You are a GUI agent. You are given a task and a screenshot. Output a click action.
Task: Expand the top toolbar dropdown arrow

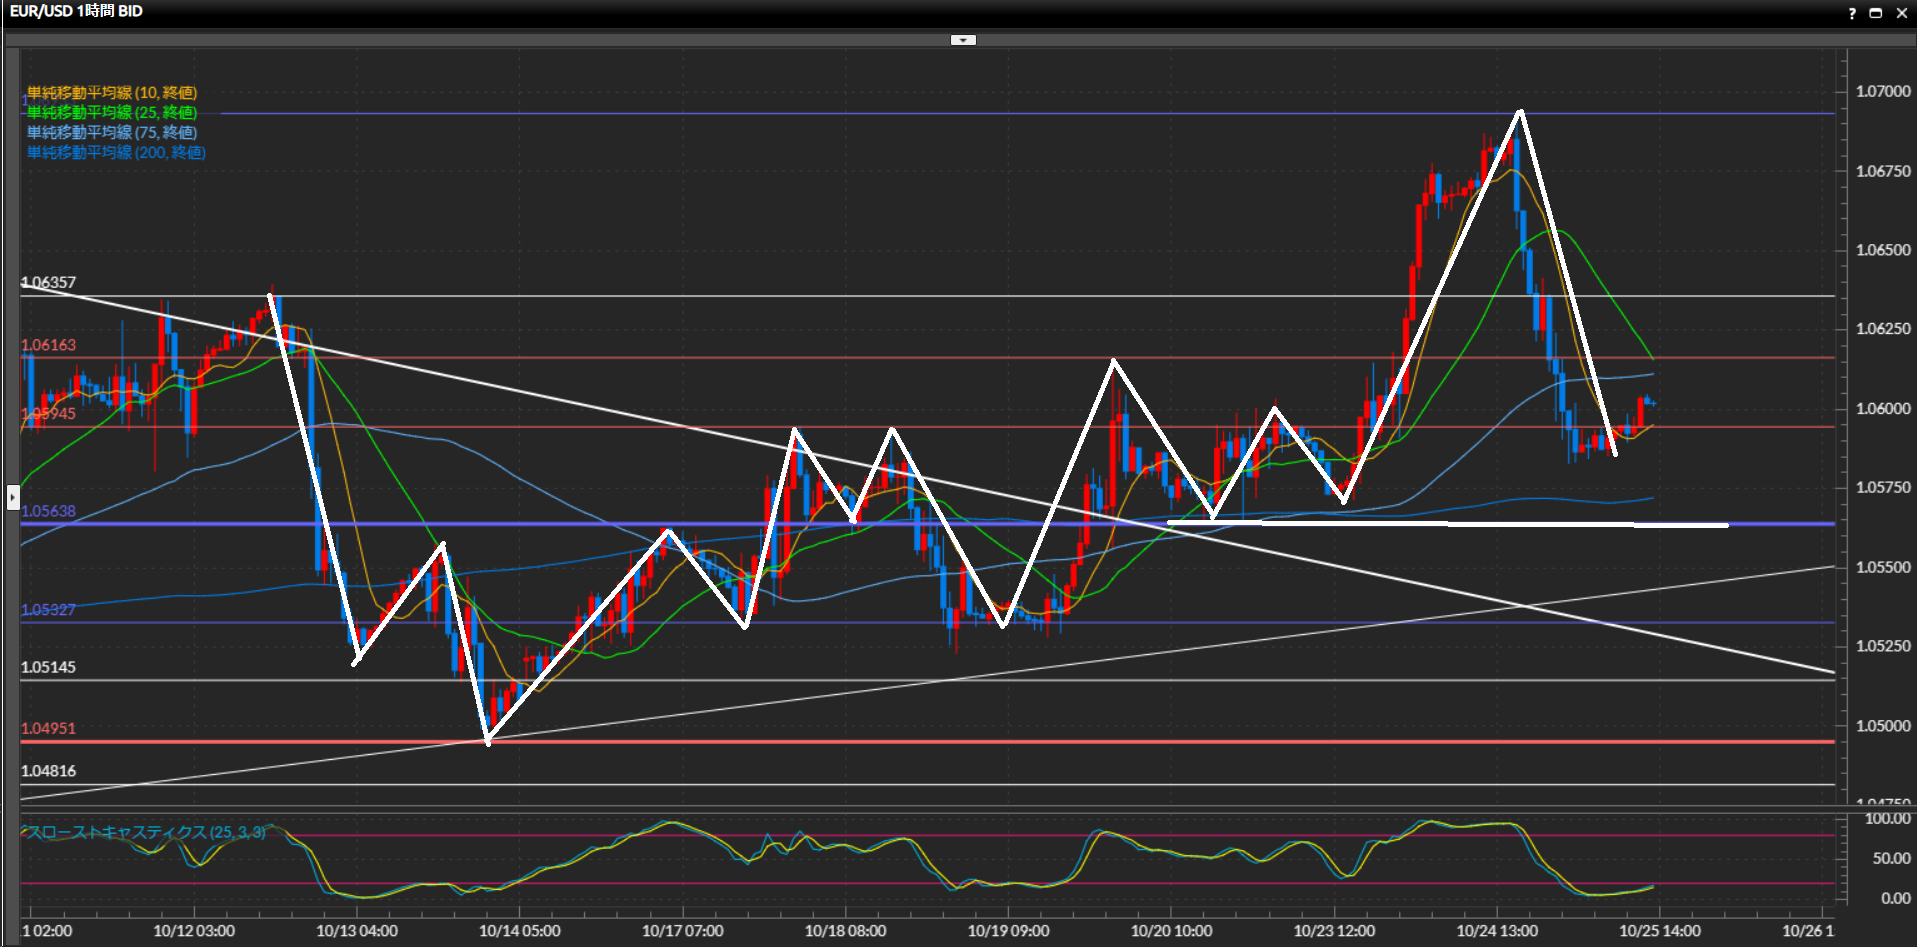[962, 40]
